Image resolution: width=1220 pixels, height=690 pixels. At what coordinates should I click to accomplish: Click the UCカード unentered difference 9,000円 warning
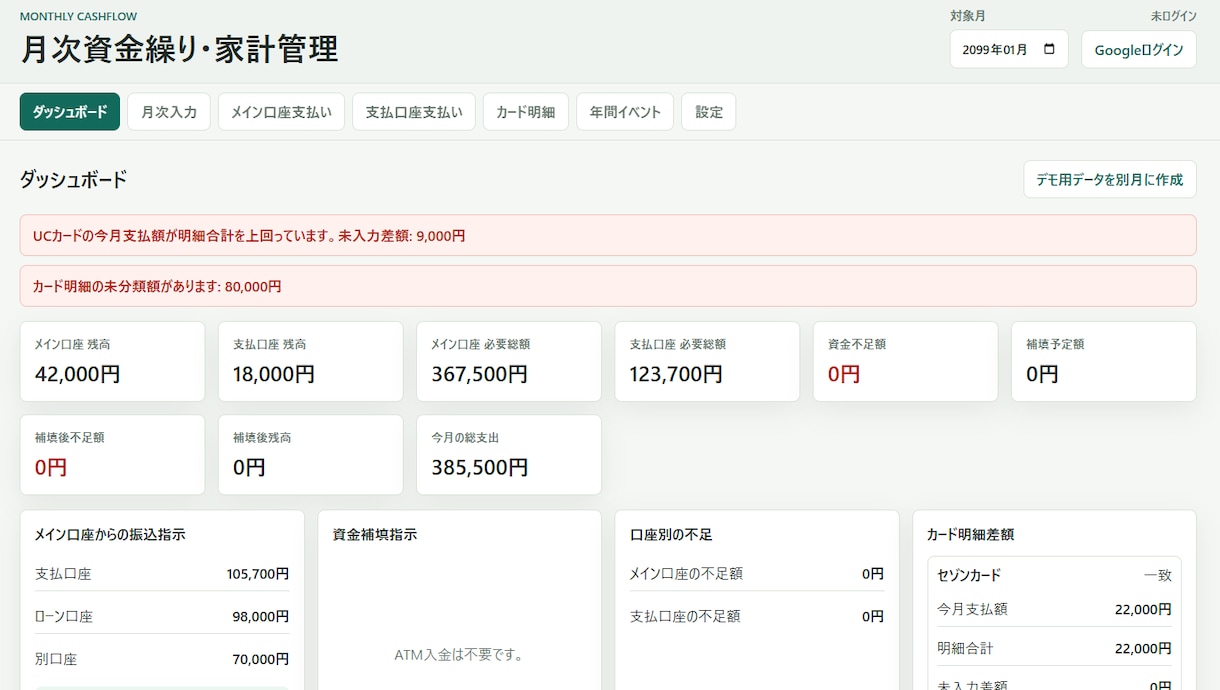coord(608,235)
